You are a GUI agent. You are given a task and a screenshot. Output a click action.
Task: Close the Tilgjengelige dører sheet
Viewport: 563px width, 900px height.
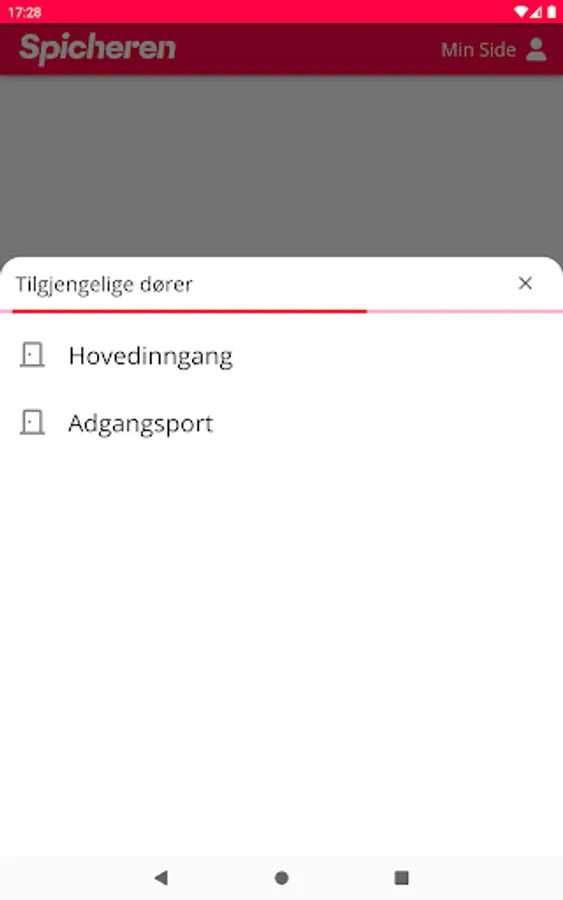[525, 283]
